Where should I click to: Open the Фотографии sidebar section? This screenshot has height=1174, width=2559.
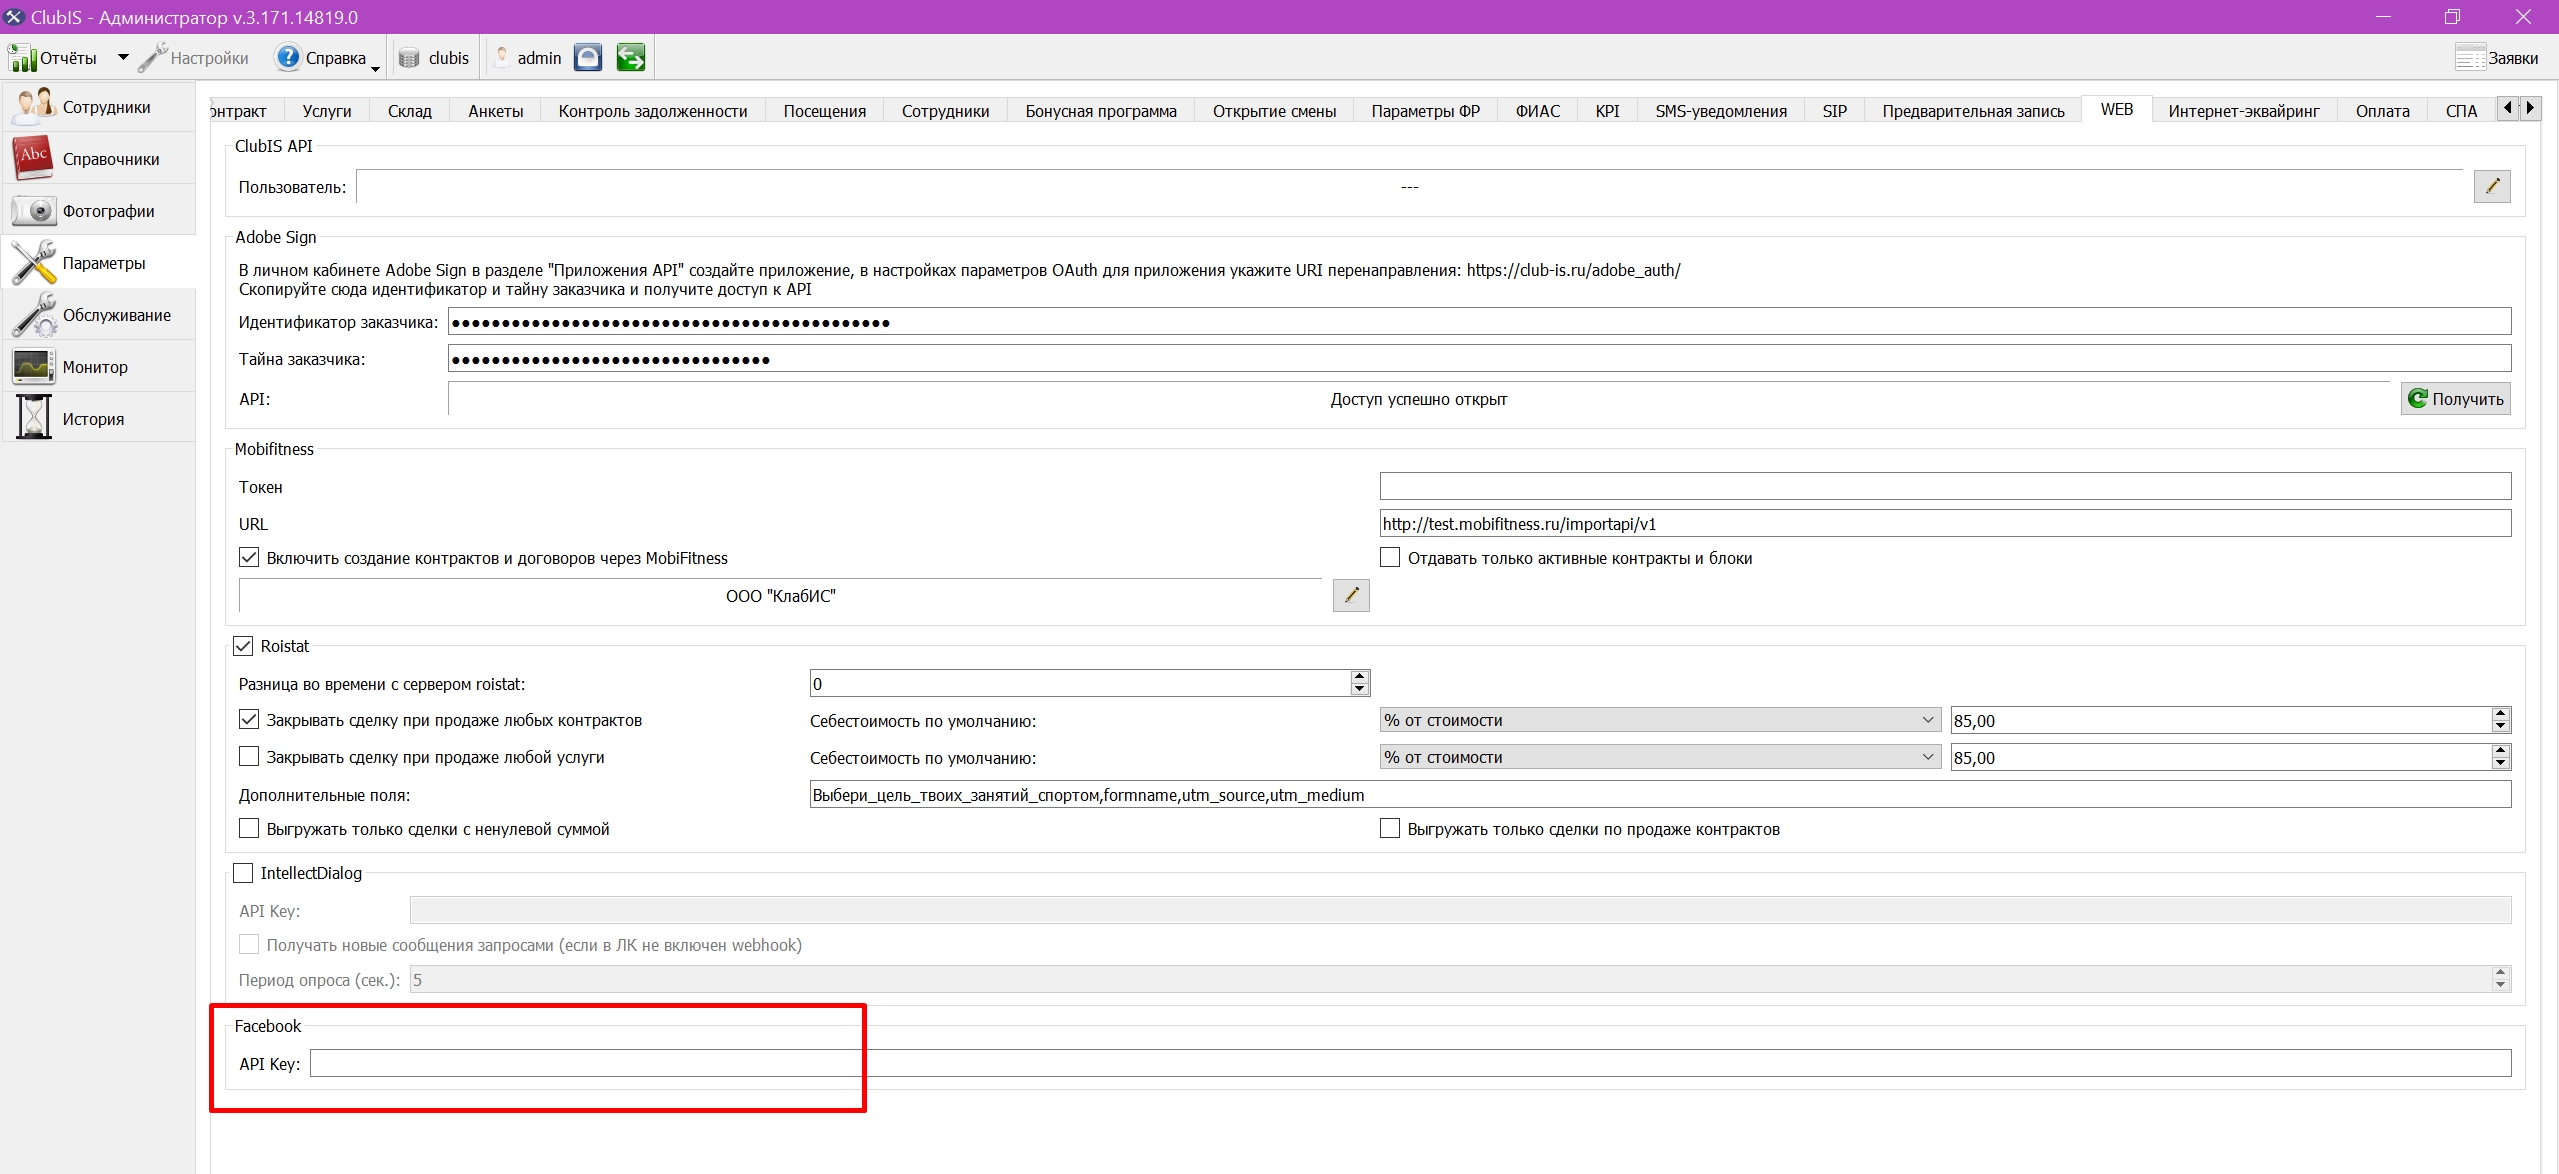[x=98, y=211]
